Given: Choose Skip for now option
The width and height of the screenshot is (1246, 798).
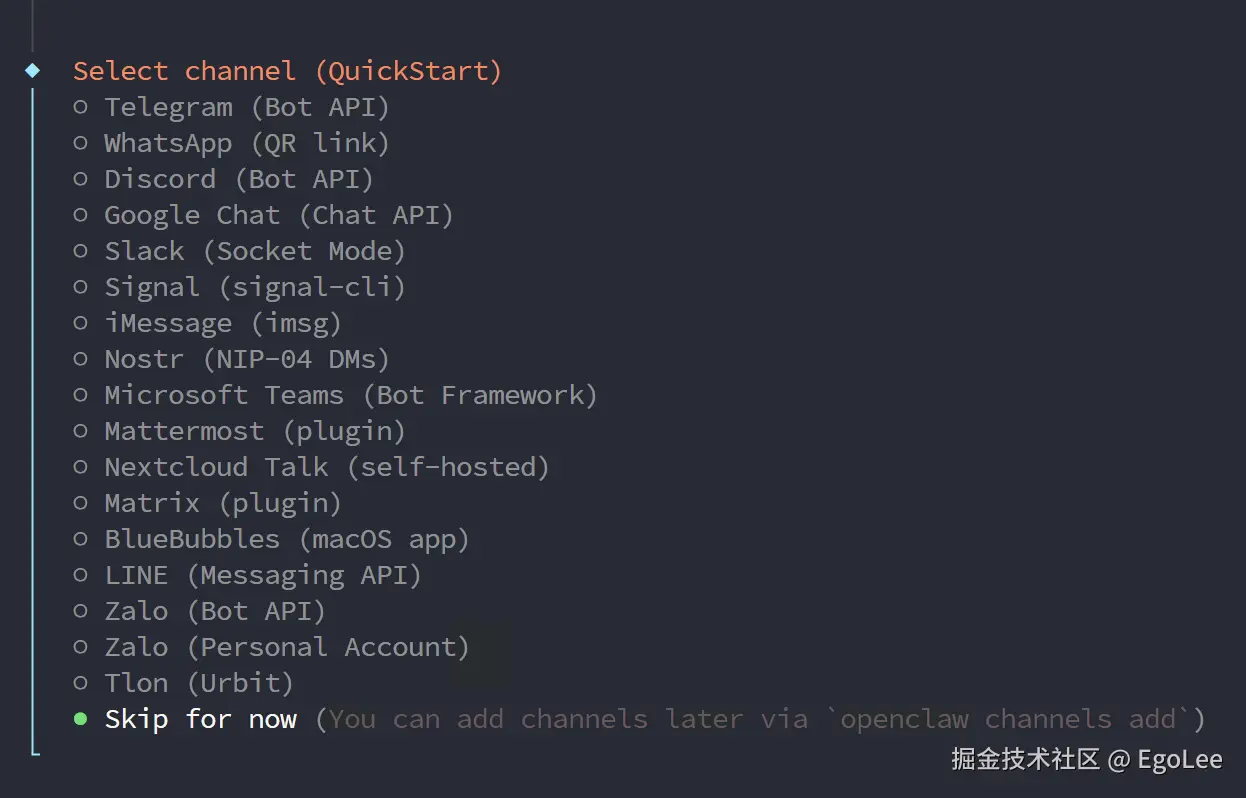Looking at the screenshot, I should coord(200,719).
